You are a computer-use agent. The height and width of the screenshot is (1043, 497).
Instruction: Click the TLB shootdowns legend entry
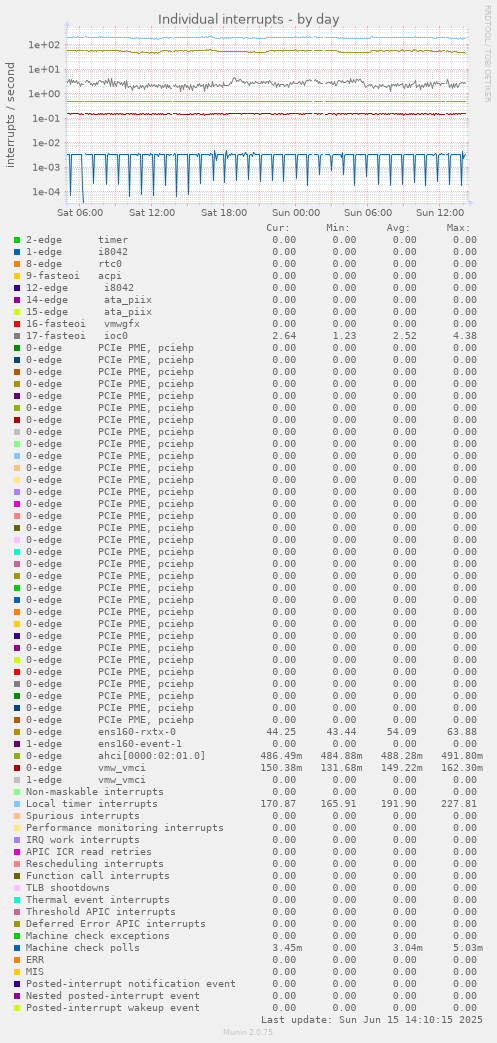coord(68,887)
